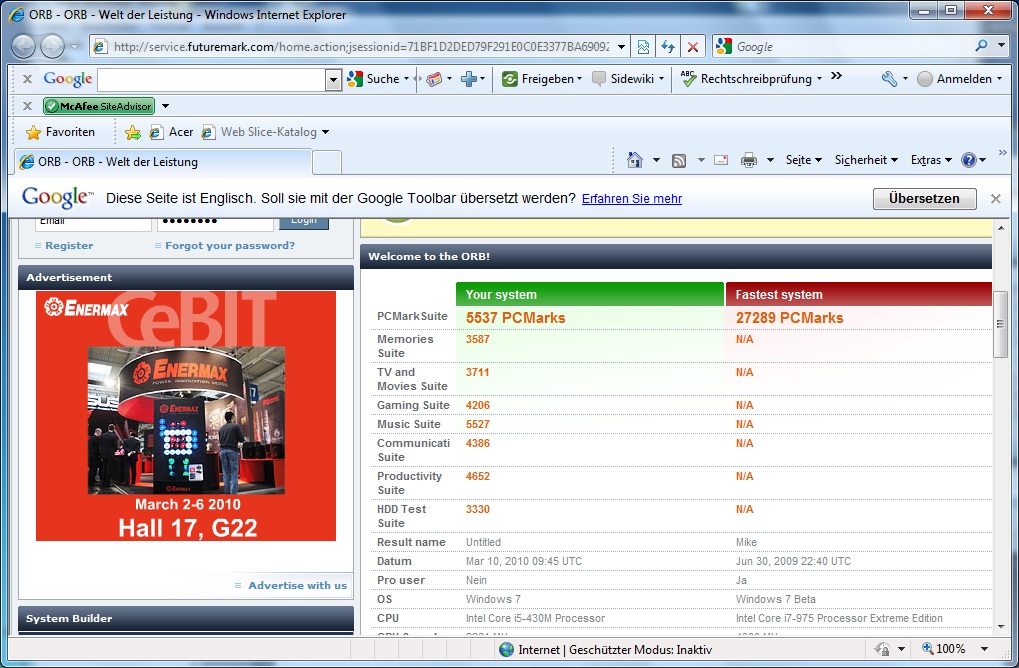Show more toolbar buttons chevron
1019x668 pixels.
click(836, 76)
